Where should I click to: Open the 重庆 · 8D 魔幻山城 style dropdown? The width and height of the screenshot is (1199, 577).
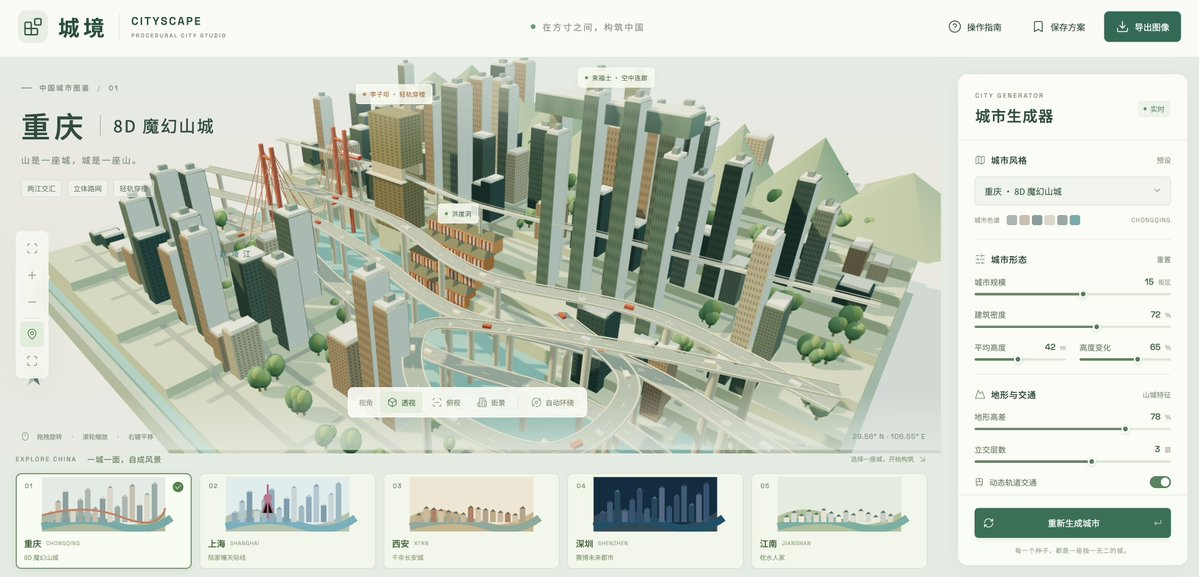[1073, 191]
